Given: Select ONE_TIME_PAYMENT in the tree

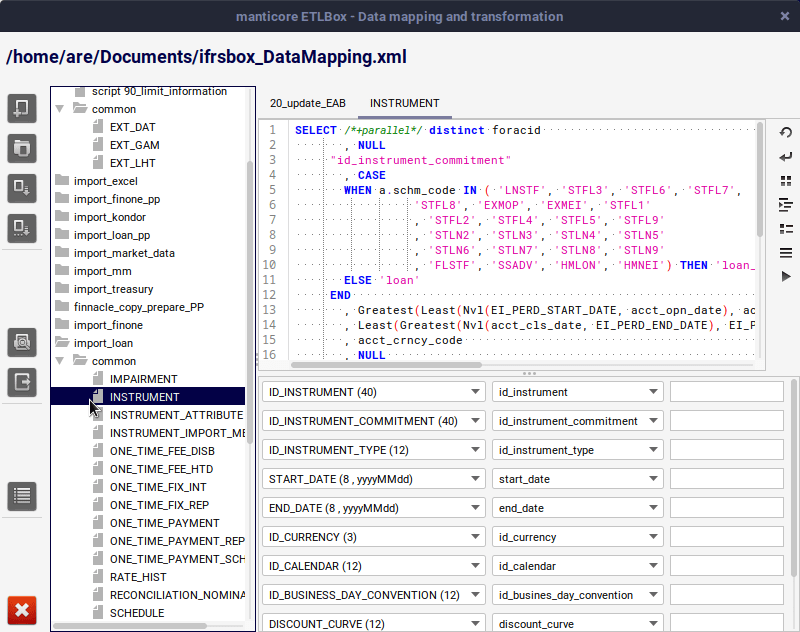Looking at the screenshot, I should 164,523.
